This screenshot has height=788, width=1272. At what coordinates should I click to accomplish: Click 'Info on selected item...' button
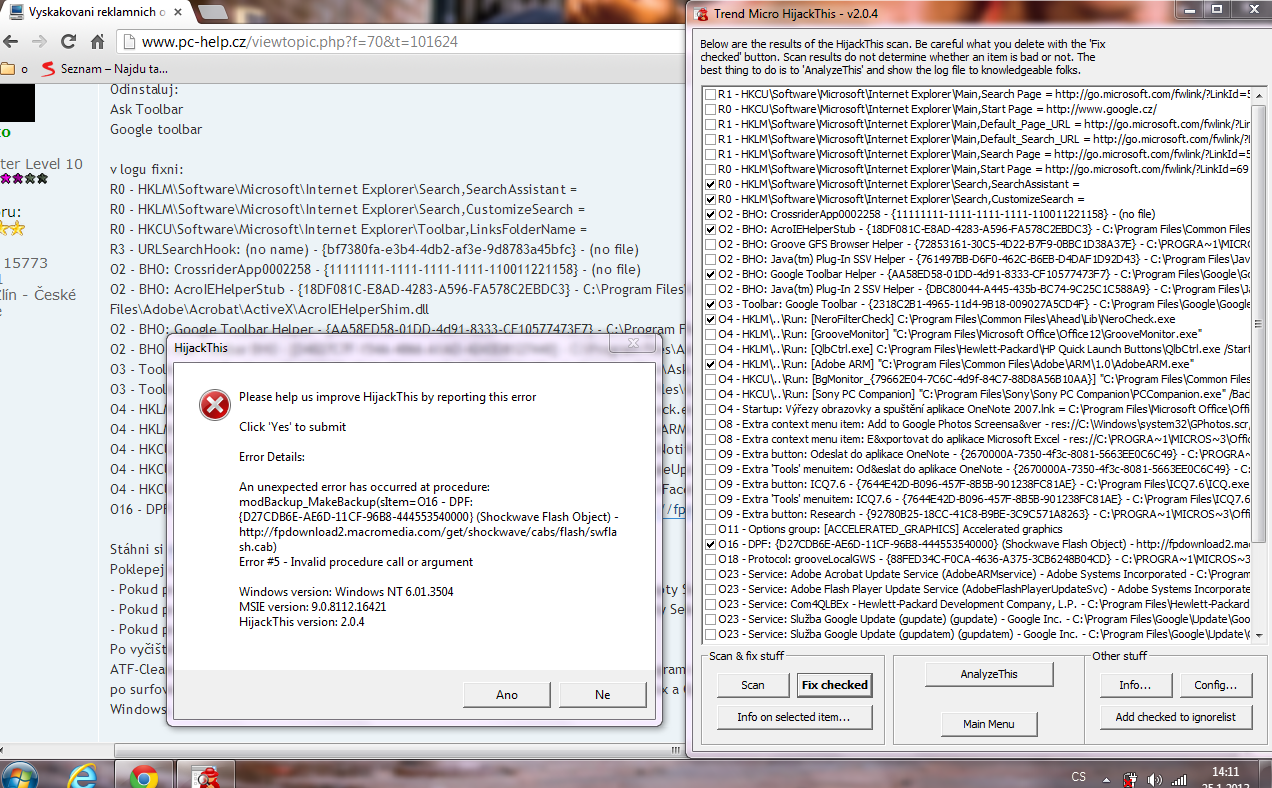coord(794,717)
